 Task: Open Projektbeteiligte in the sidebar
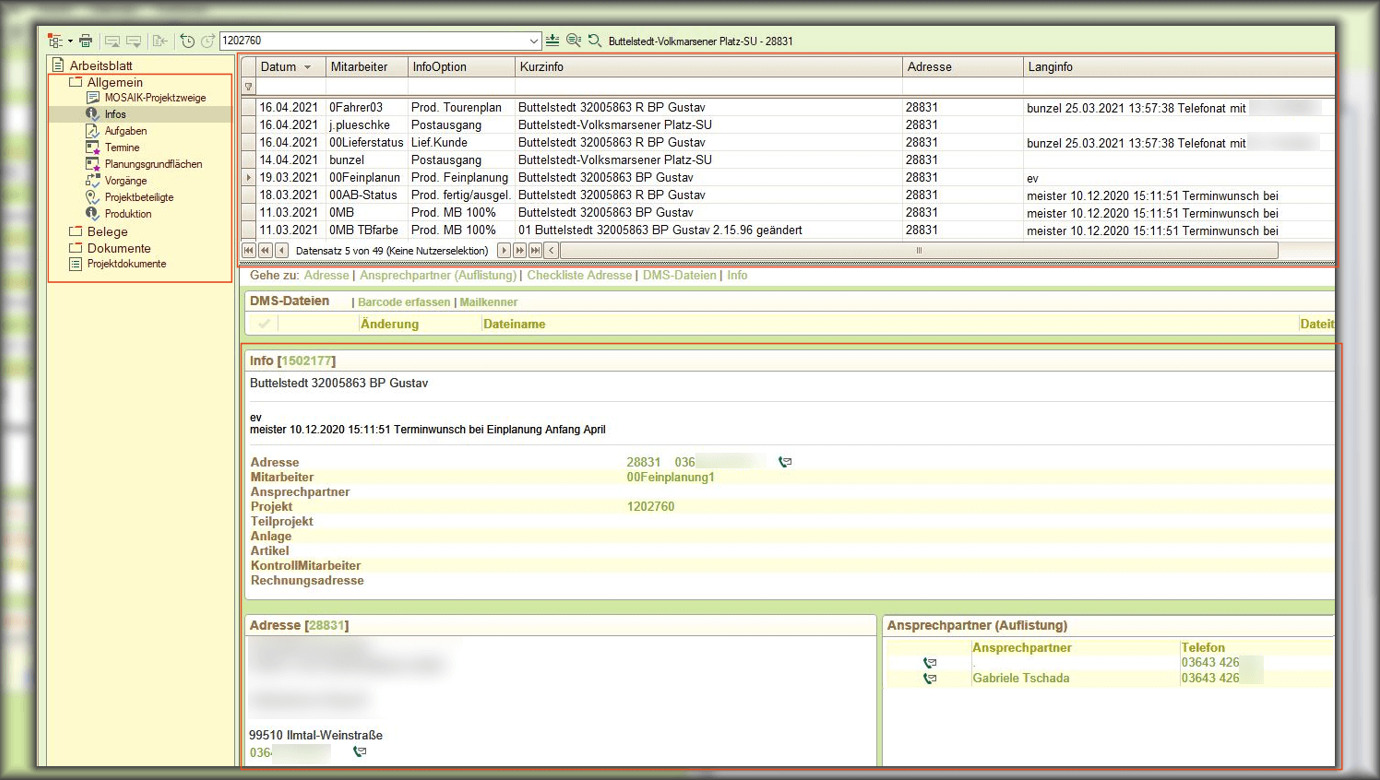pos(138,198)
